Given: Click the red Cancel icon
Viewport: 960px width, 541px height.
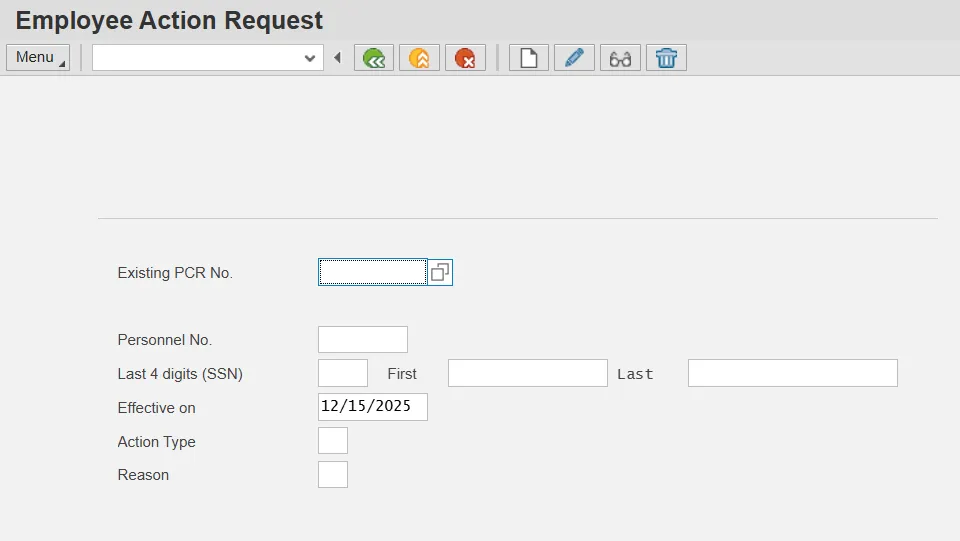Looking at the screenshot, I should (465, 58).
